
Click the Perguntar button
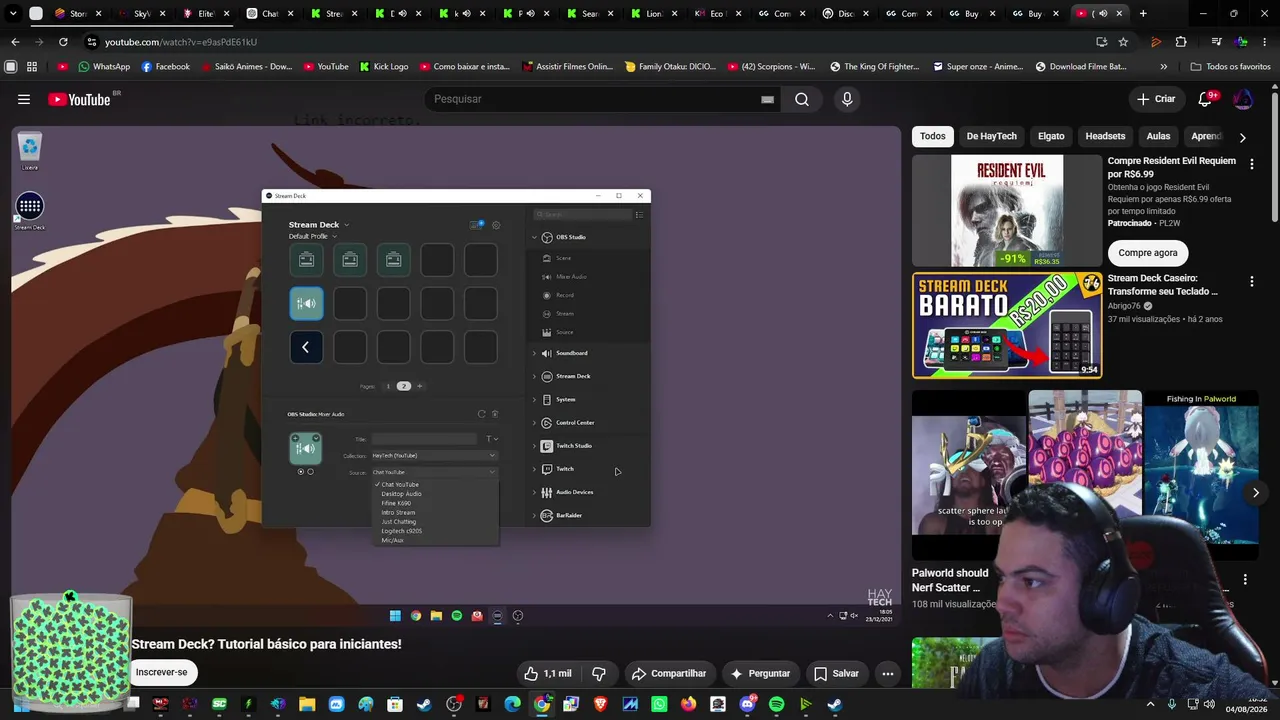[x=760, y=673]
